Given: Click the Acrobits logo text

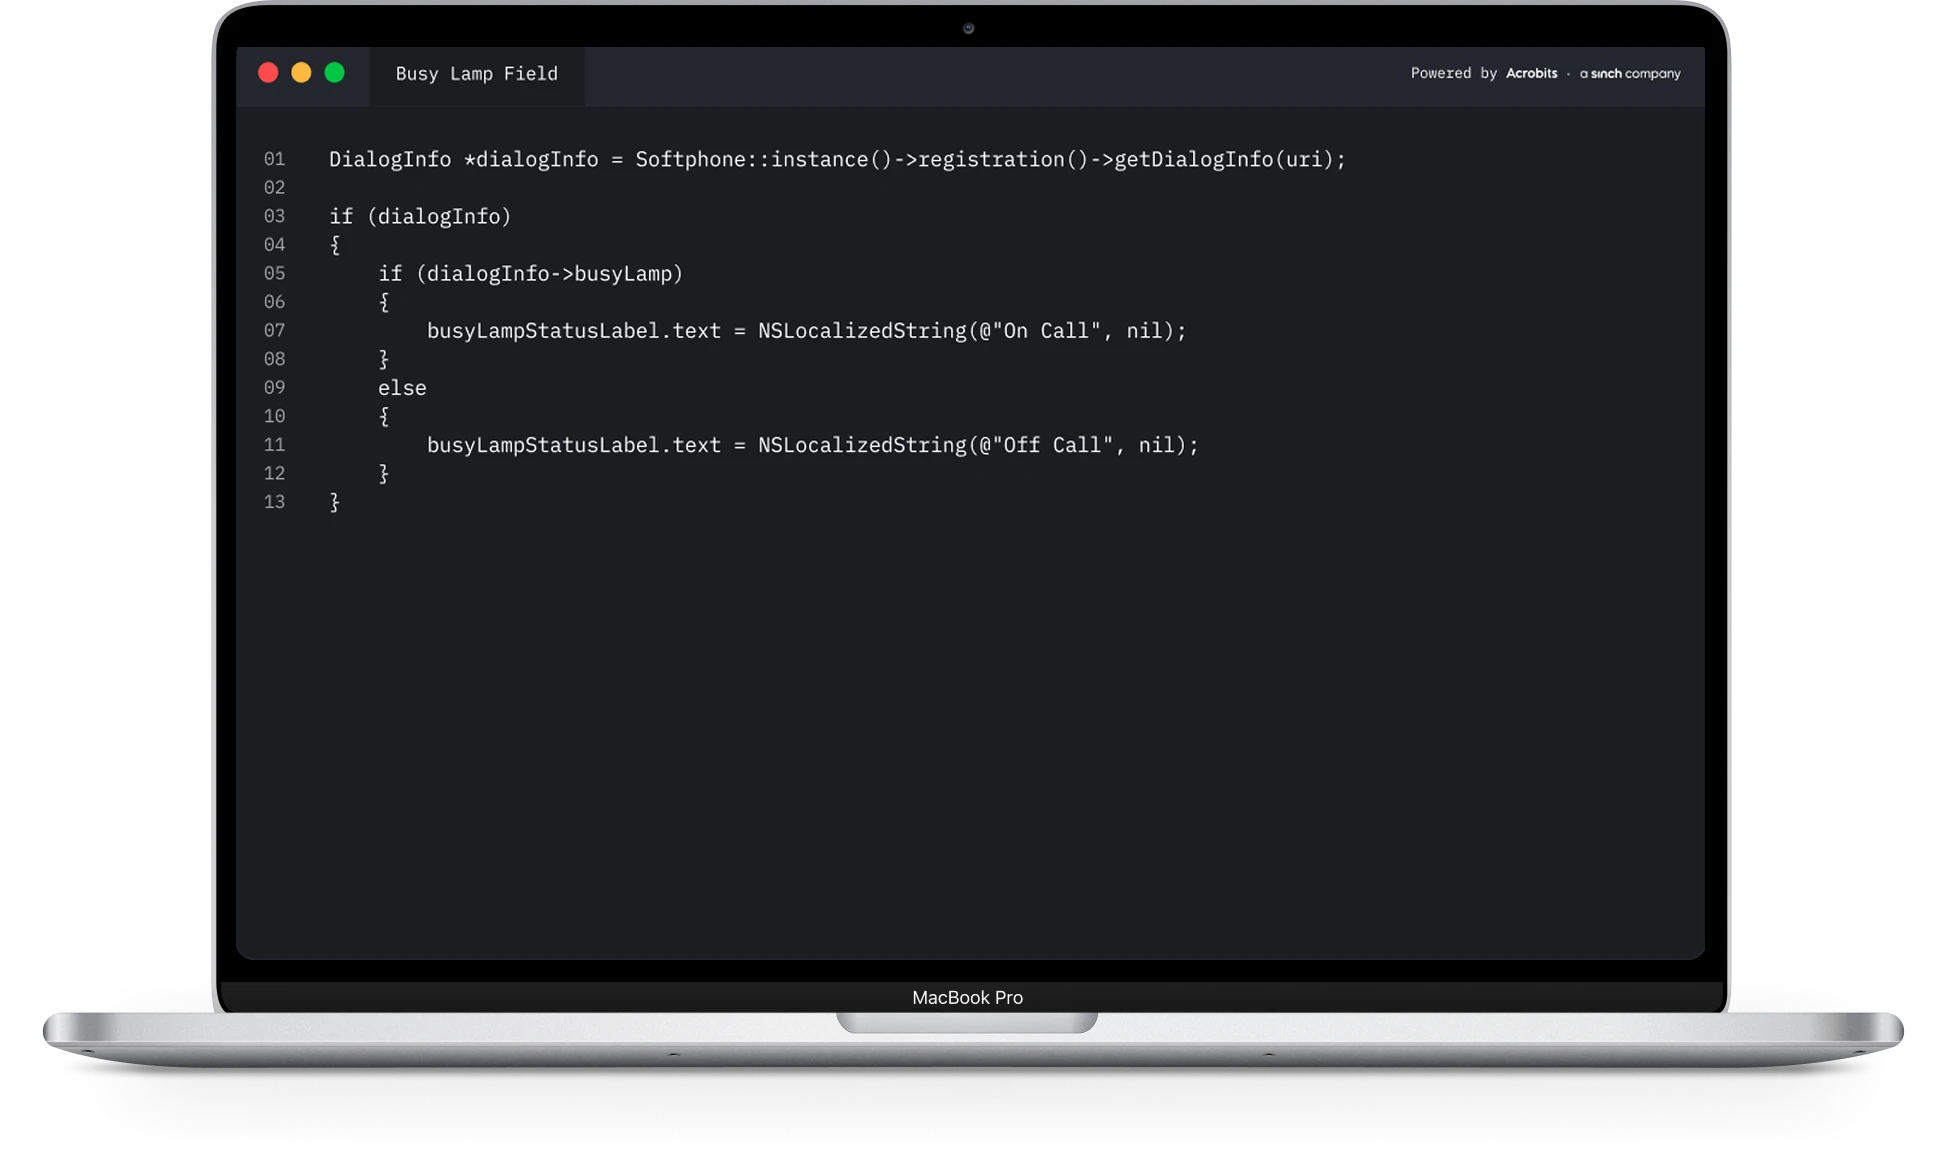Looking at the screenshot, I should (x=1531, y=73).
